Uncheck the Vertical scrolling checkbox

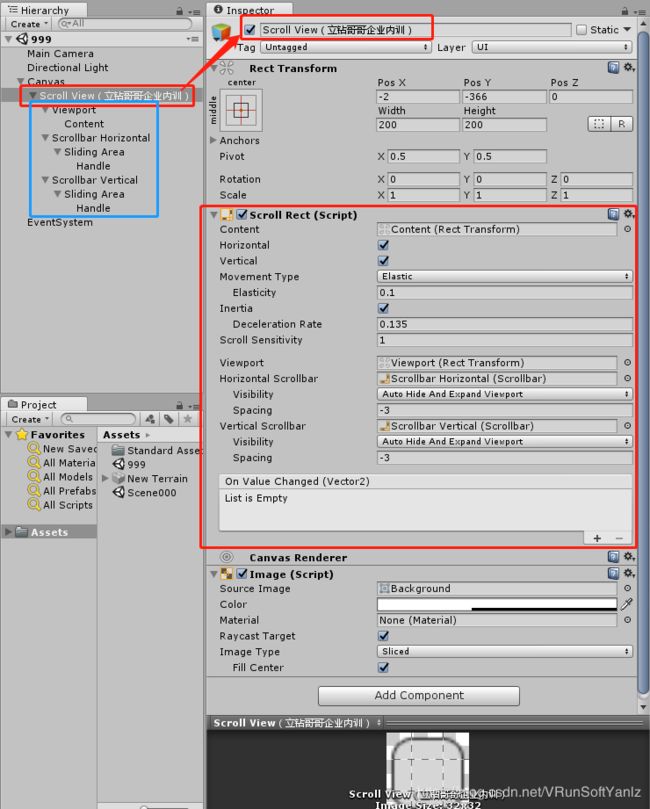pyautogui.click(x=383, y=261)
